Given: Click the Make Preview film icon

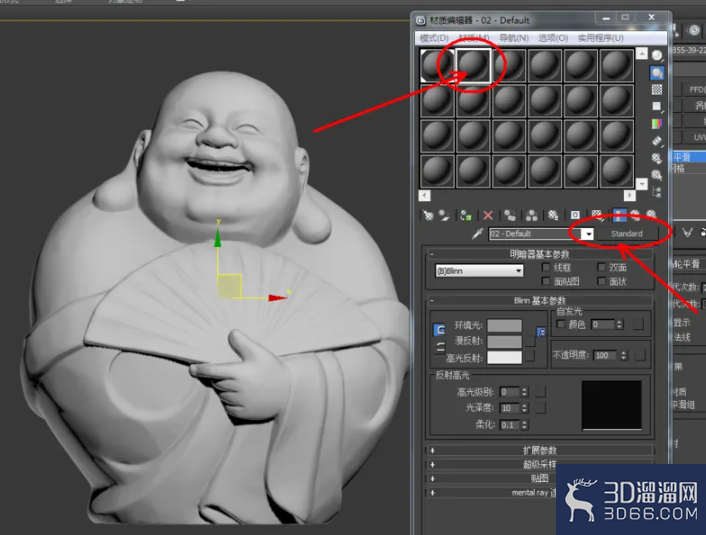Looking at the screenshot, I should click(657, 141).
